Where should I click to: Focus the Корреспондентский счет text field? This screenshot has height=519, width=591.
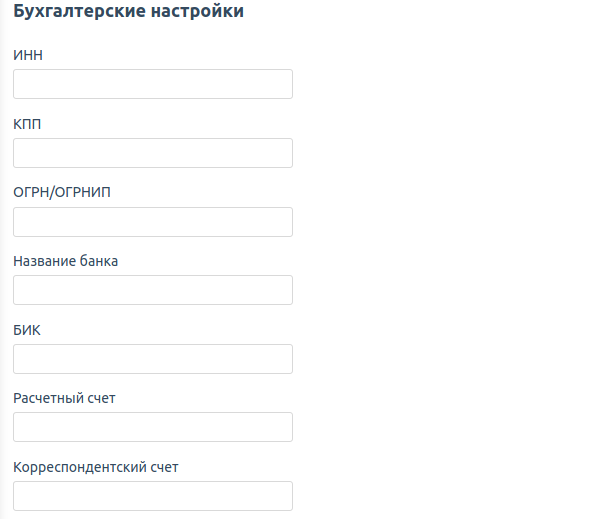153,496
